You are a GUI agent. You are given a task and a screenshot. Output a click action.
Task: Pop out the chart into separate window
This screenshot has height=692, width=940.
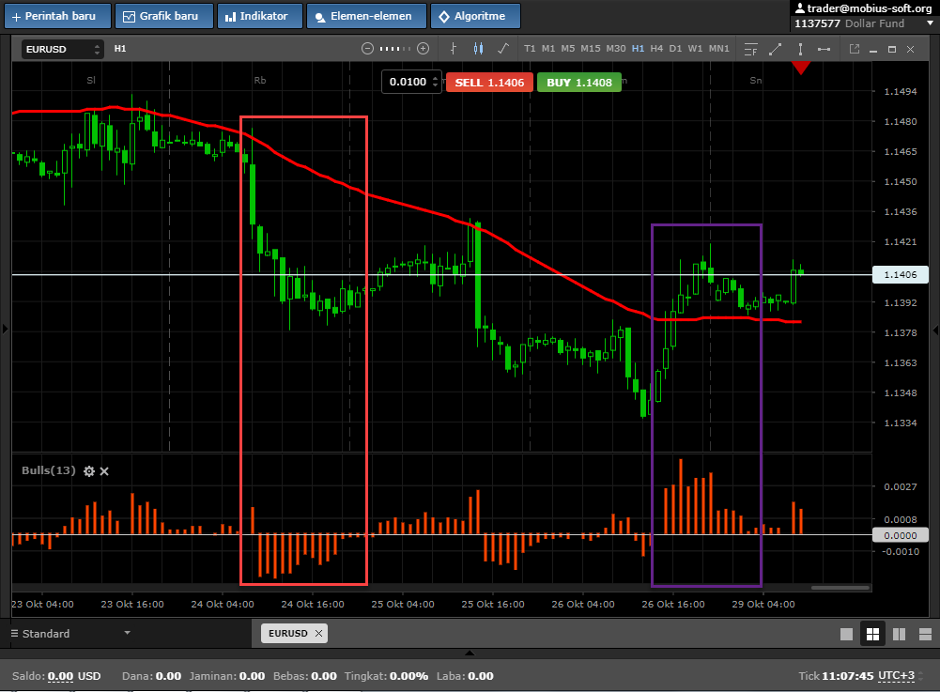coord(854,49)
